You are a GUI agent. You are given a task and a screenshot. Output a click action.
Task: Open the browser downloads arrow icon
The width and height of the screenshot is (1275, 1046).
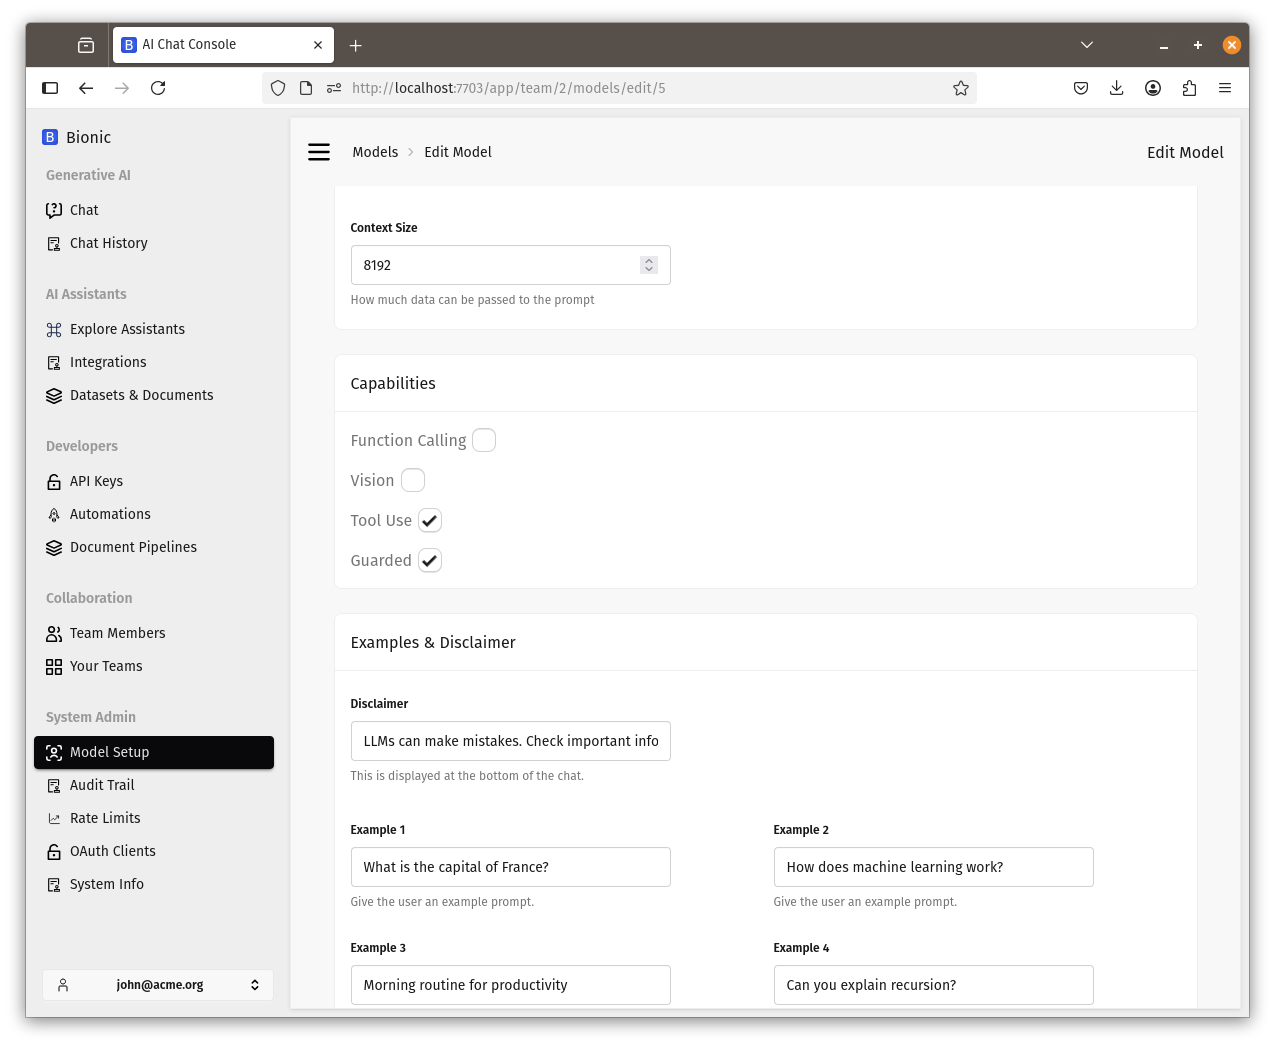1117,88
